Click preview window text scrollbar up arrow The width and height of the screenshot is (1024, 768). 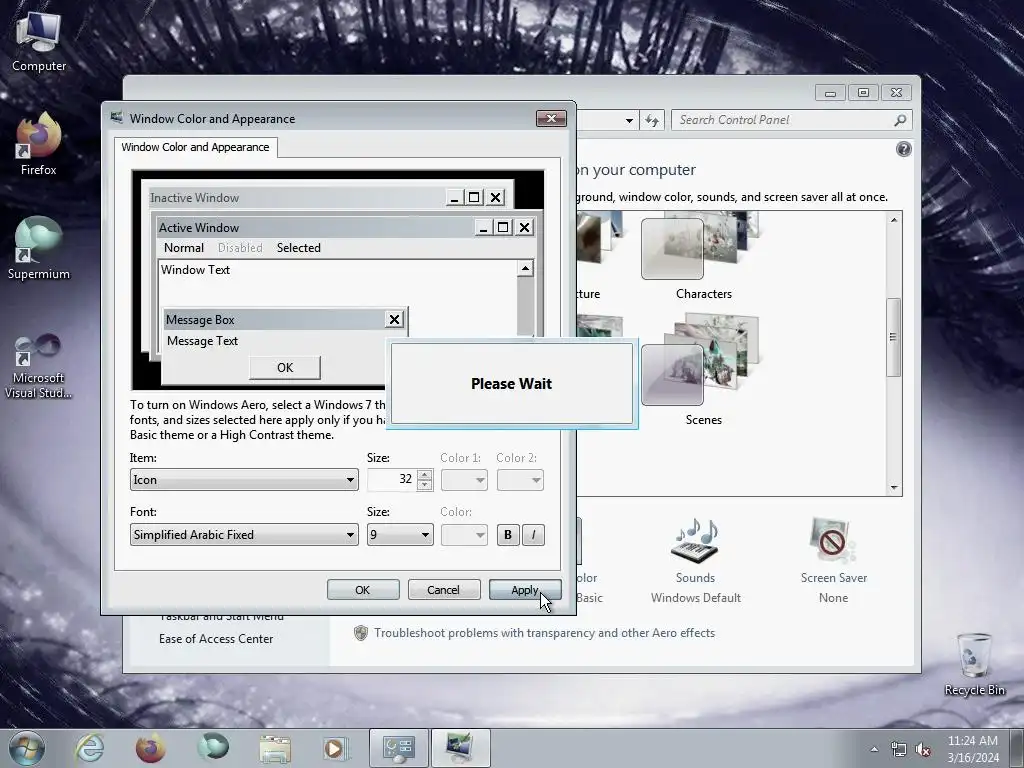coord(525,268)
